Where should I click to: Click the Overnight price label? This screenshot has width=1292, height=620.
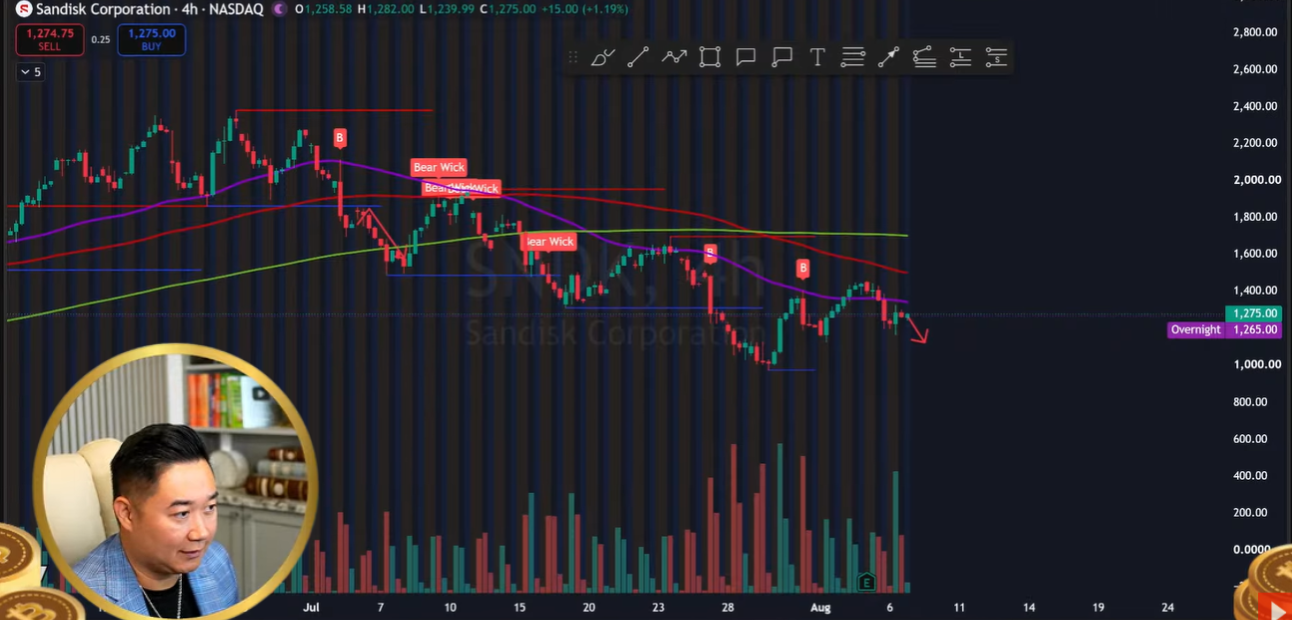pyautogui.click(x=1196, y=330)
